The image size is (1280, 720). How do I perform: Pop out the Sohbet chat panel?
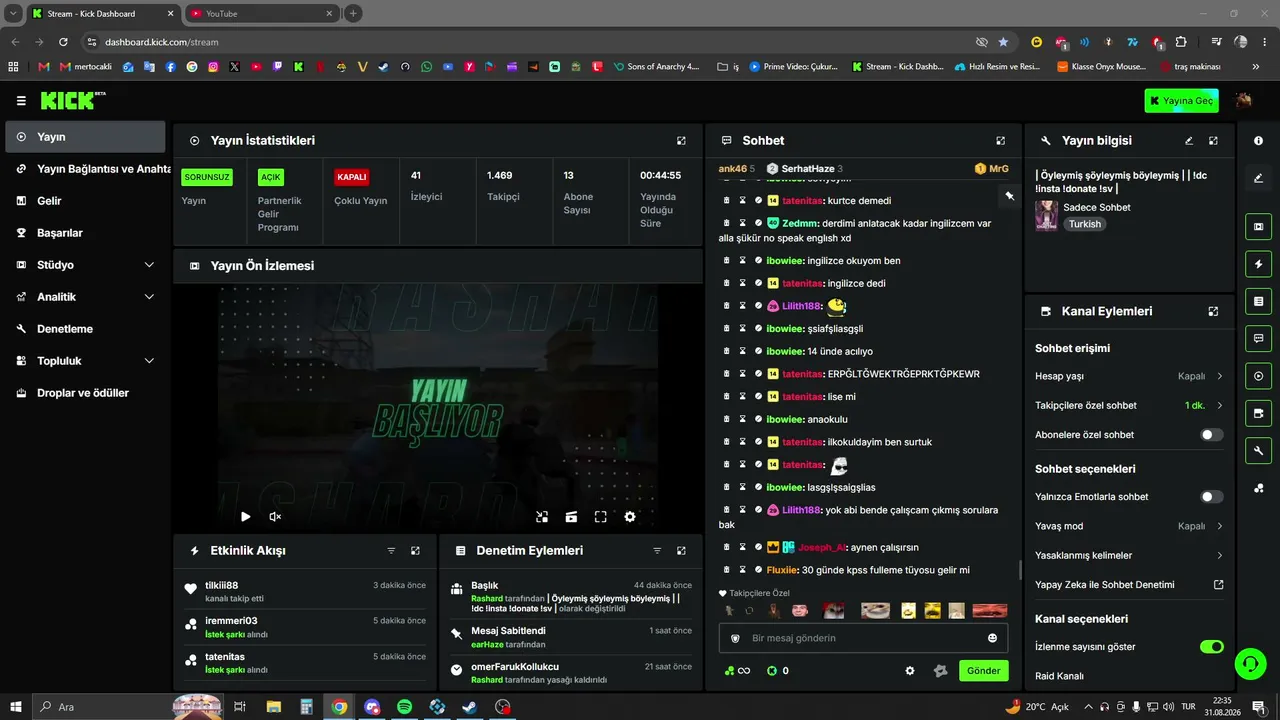click(1000, 141)
